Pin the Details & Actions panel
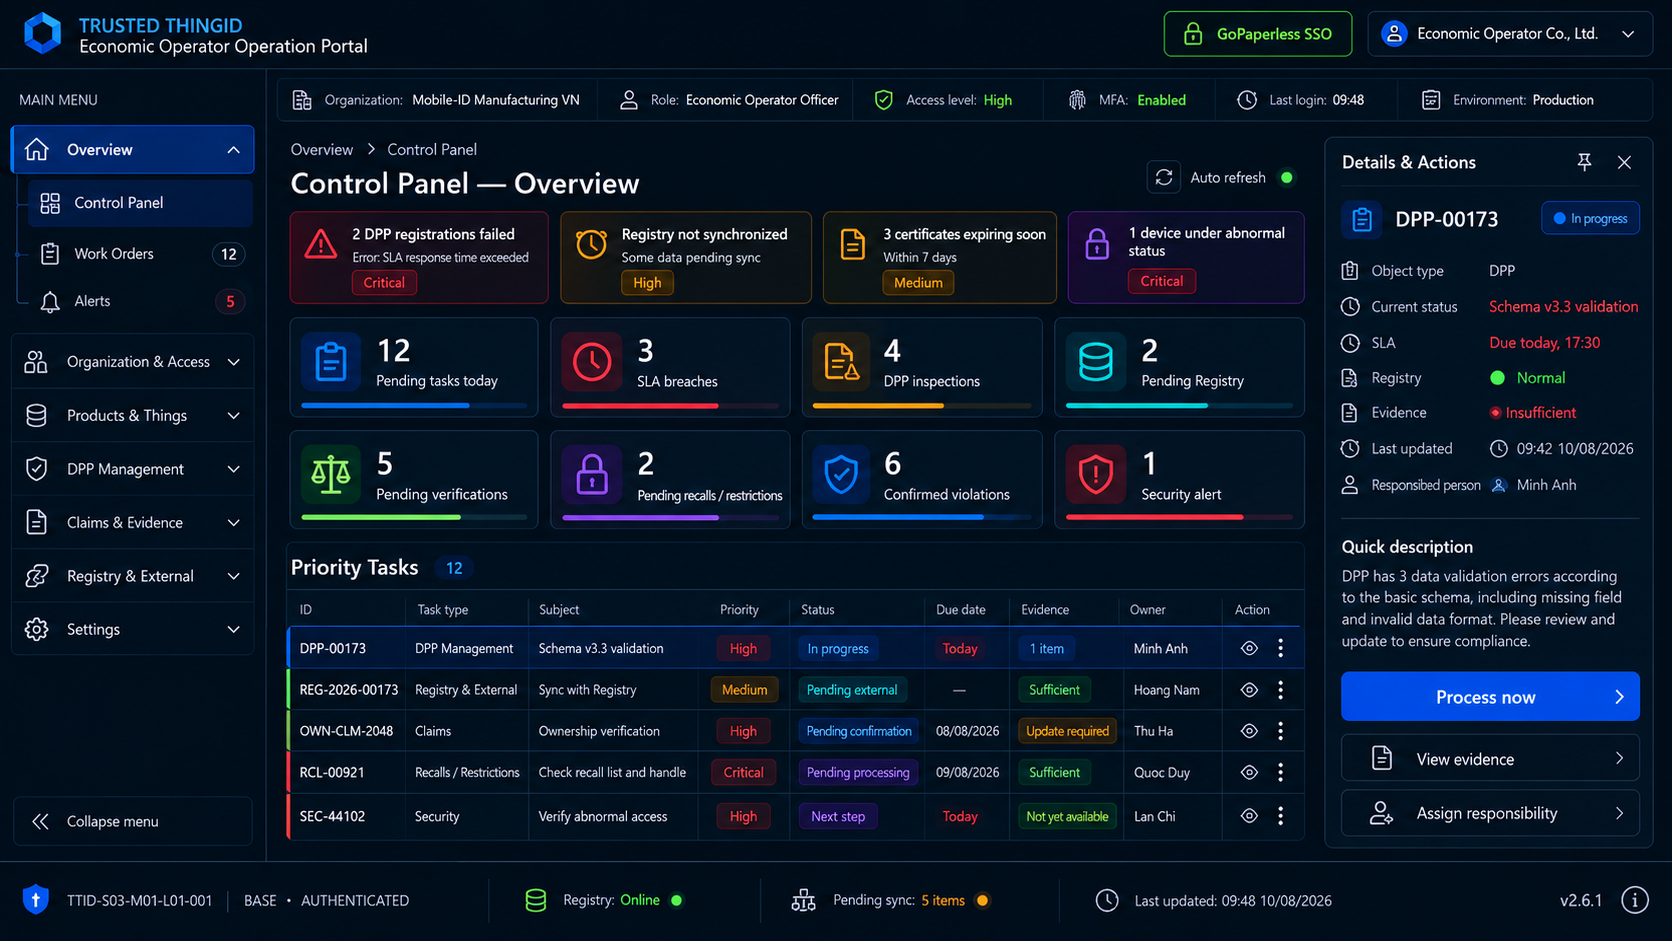1672x941 pixels. [1584, 162]
